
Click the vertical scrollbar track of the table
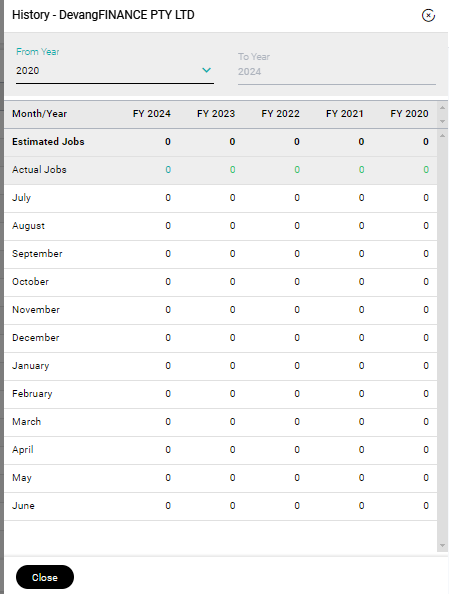(443, 341)
